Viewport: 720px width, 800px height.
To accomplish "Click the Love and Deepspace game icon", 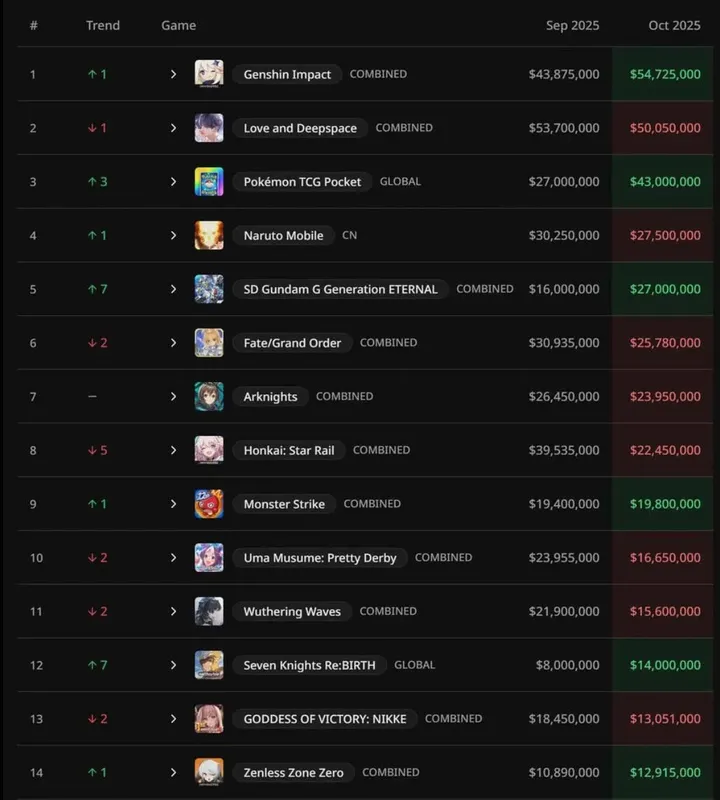I will tap(209, 128).
